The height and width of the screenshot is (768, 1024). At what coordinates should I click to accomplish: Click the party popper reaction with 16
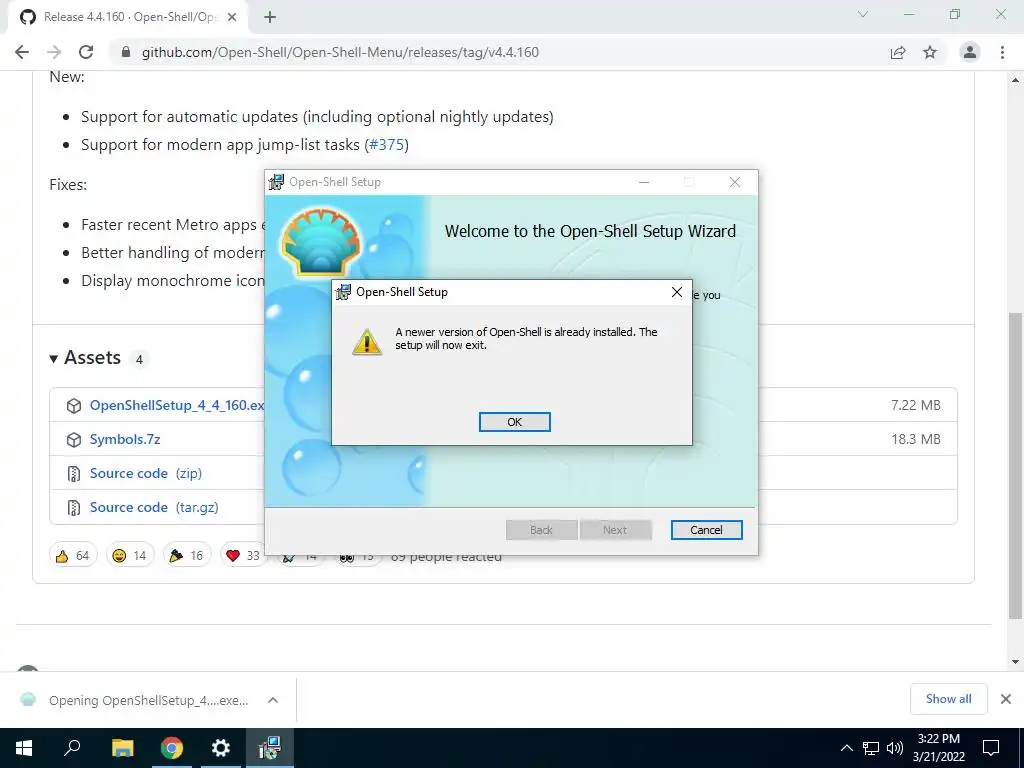(187, 555)
